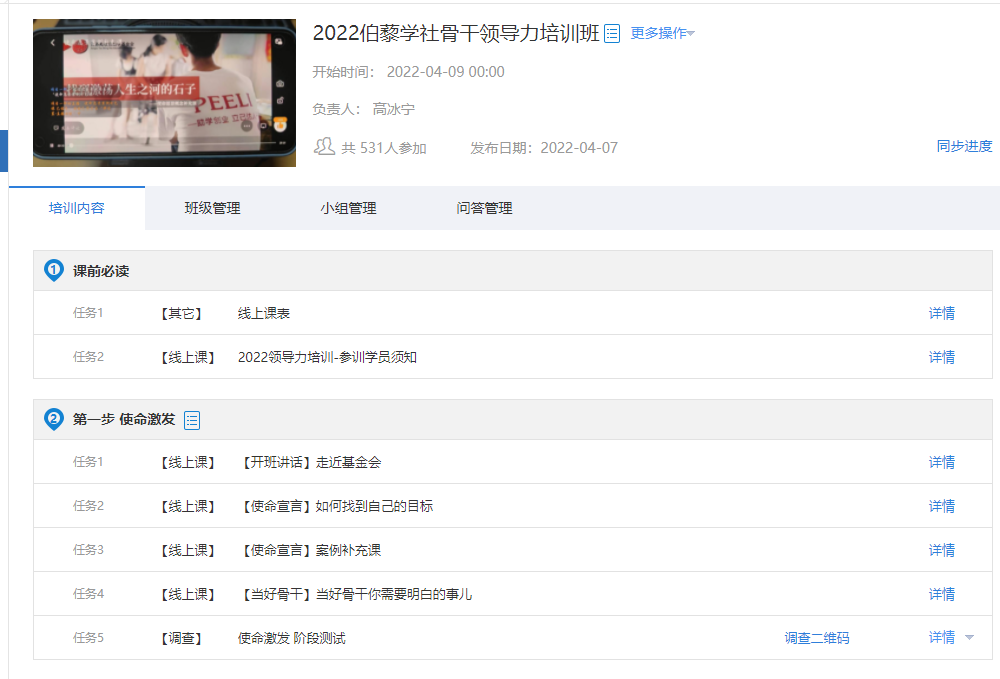
Task: Select the 培训内容 tab
Action: tap(77, 208)
